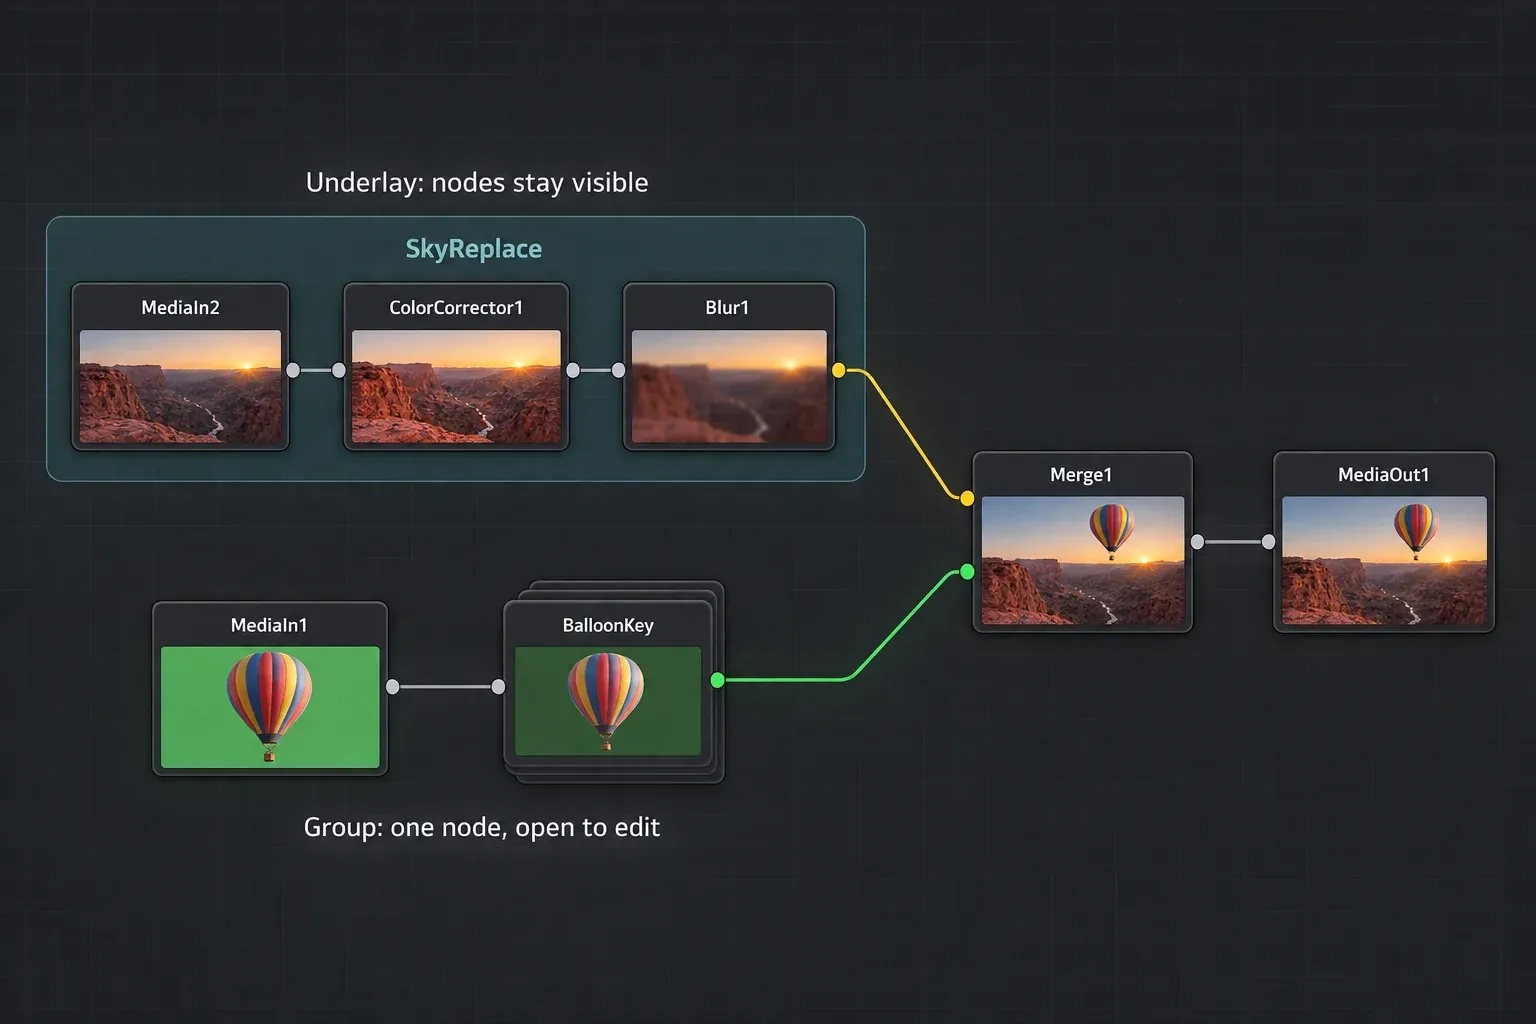Click MediaOut1 input connector dot
Image resolution: width=1536 pixels, height=1024 pixels.
[x=1269, y=542]
